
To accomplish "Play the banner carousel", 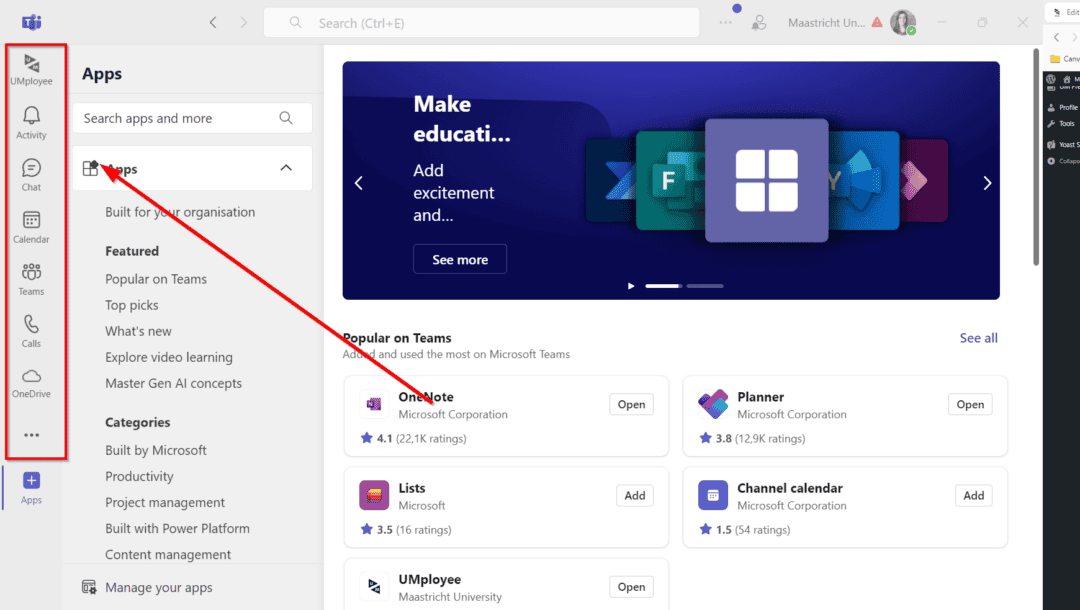I will (x=630, y=286).
